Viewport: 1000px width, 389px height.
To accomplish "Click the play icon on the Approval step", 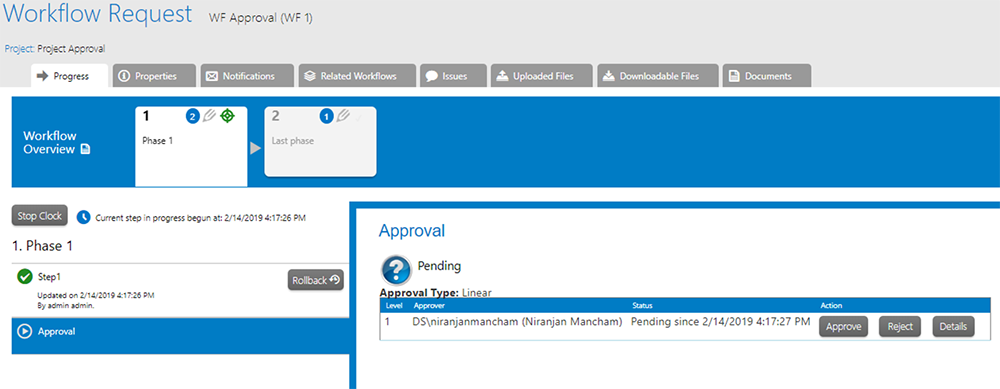I will (x=25, y=332).
